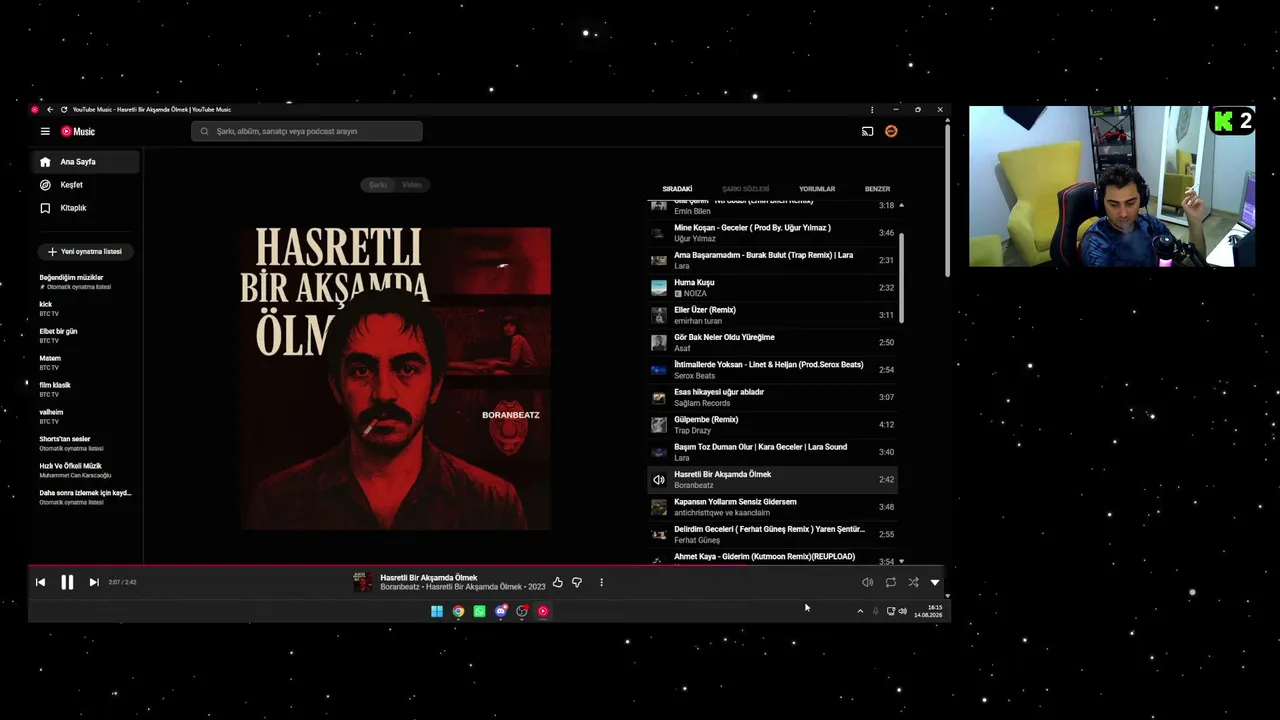Open the Daha sonra izlemek için kaydedilenler playlist

pos(86,497)
